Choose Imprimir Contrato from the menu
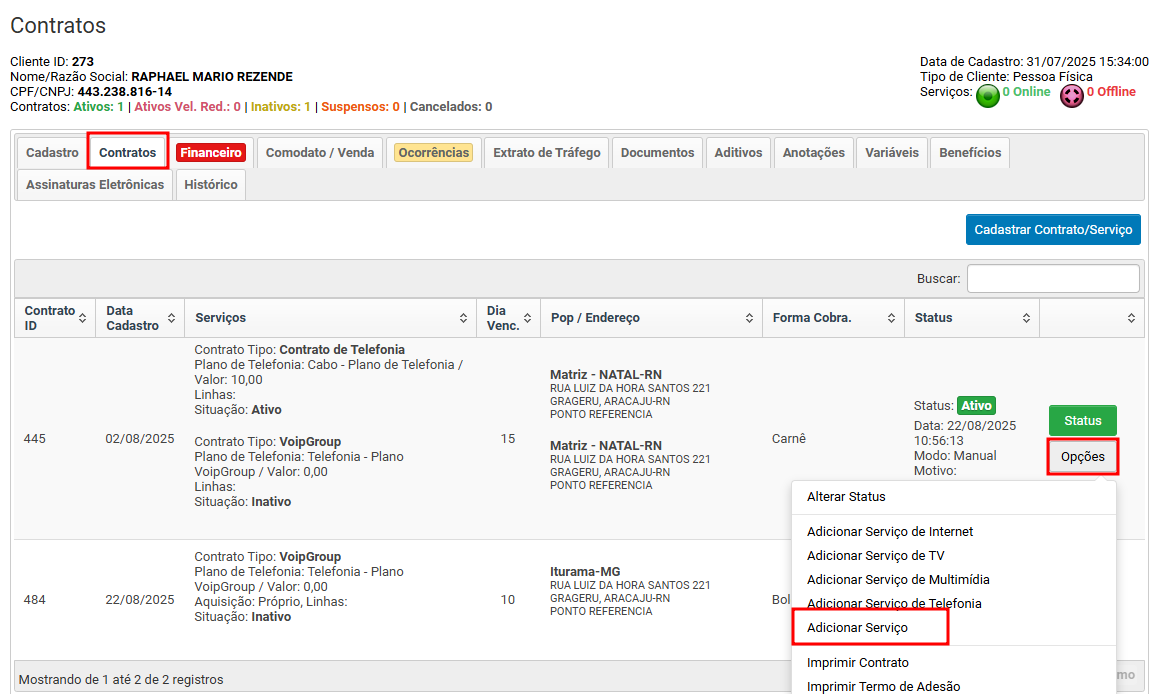Viewport: 1154px width, 694px height. click(857, 663)
